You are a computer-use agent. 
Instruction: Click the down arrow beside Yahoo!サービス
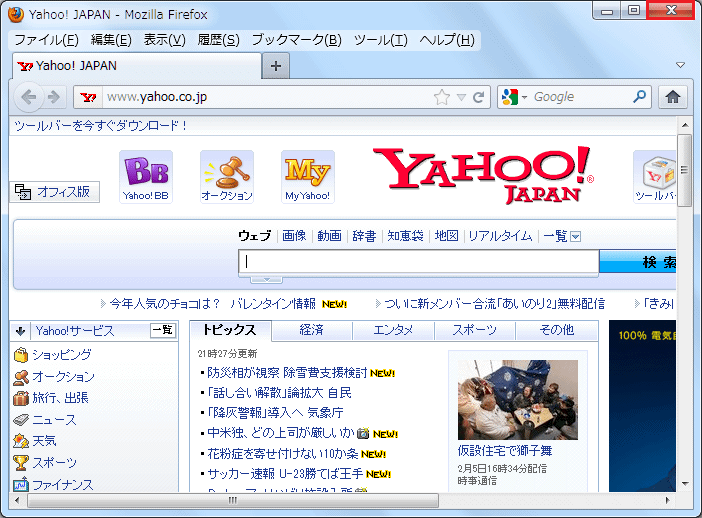click(x=20, y=331)
